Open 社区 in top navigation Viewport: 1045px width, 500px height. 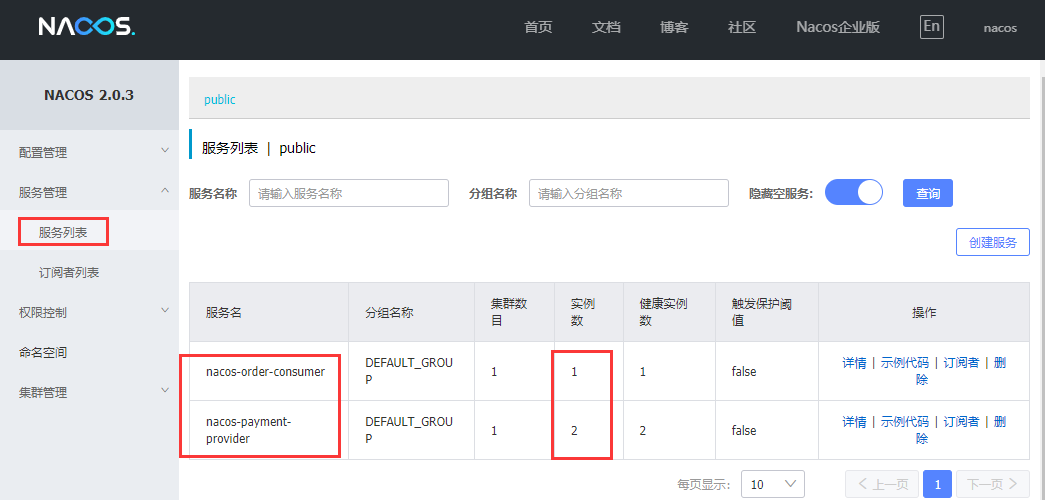point(742,27)
